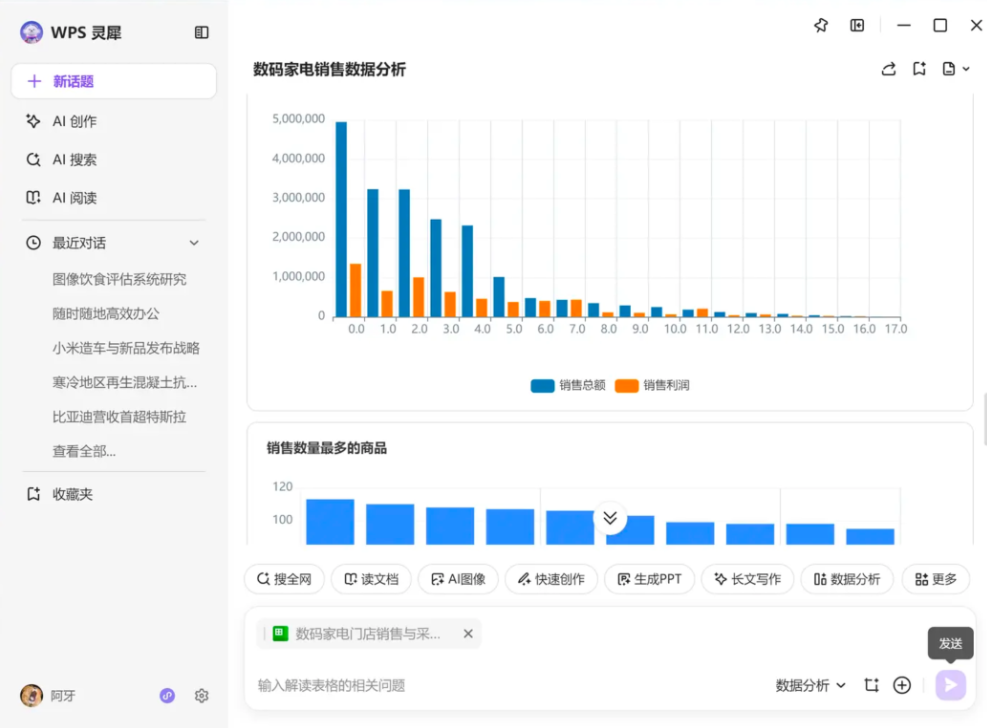Click the first bar in 销售数量最多的商品 chart
Viewport: 987px width, 728px height.
pyautogui.click(x=330, y=522)
